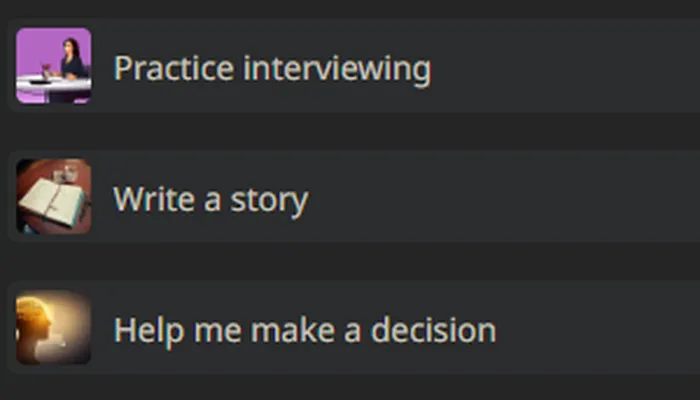
Task: Tap the purple-background interviewer picture
Action: 53,66
